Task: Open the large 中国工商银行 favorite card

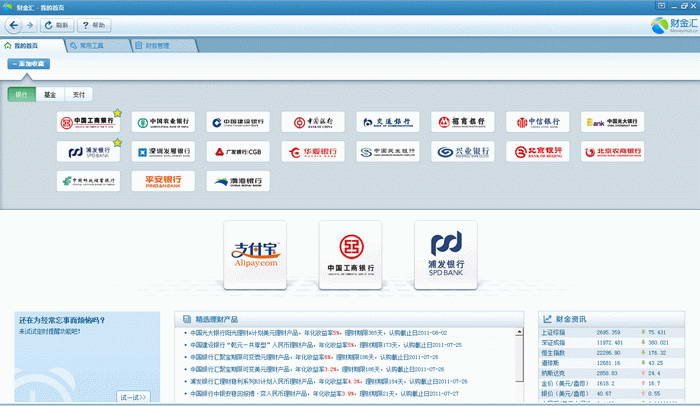Action: (350, 255)
